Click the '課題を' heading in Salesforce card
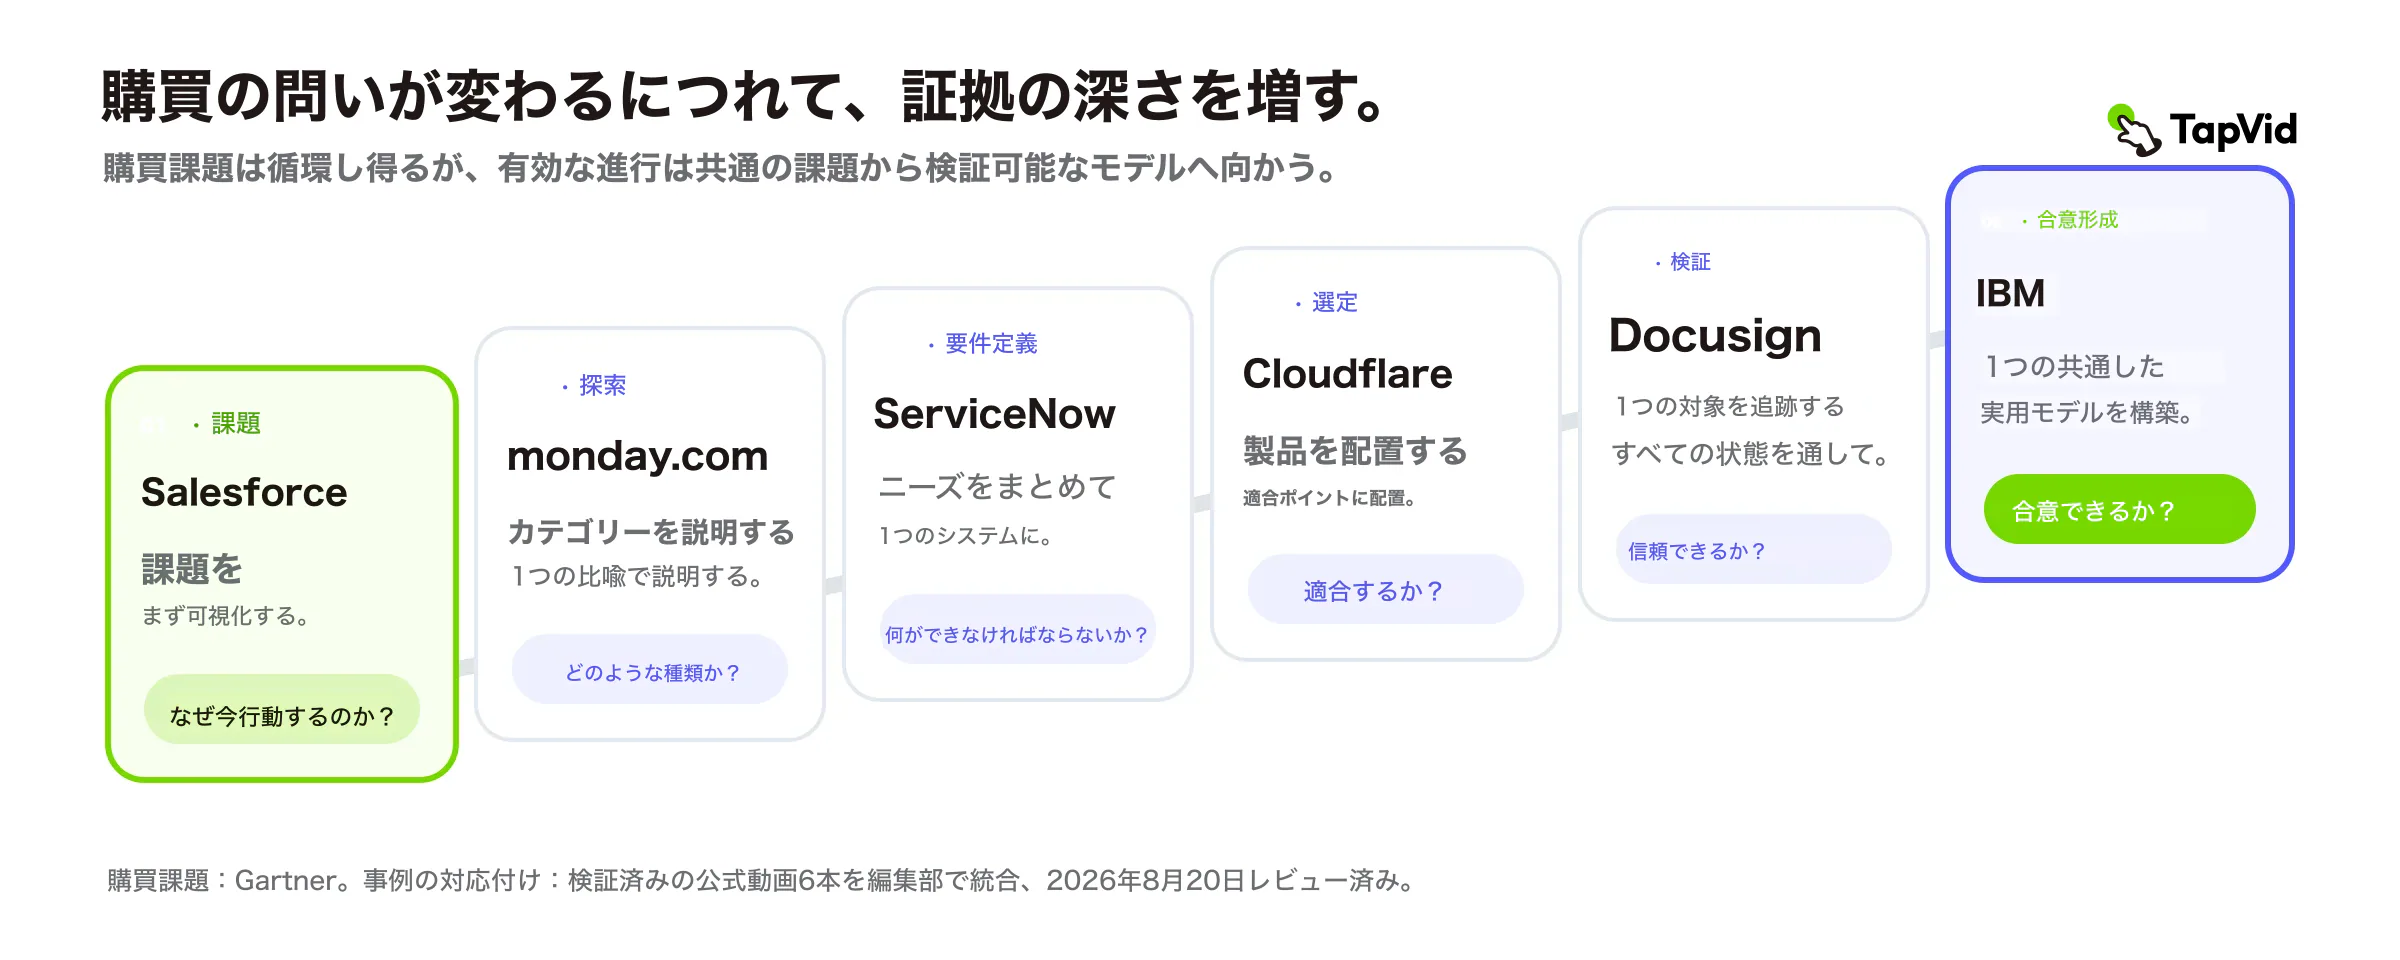 [x=192, y=570]
